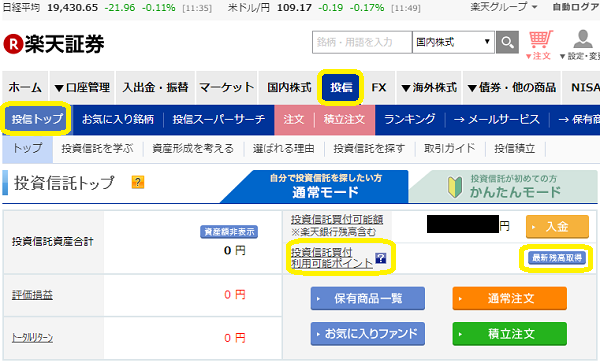Click the 自動ログア link at top right

point(576,7)
